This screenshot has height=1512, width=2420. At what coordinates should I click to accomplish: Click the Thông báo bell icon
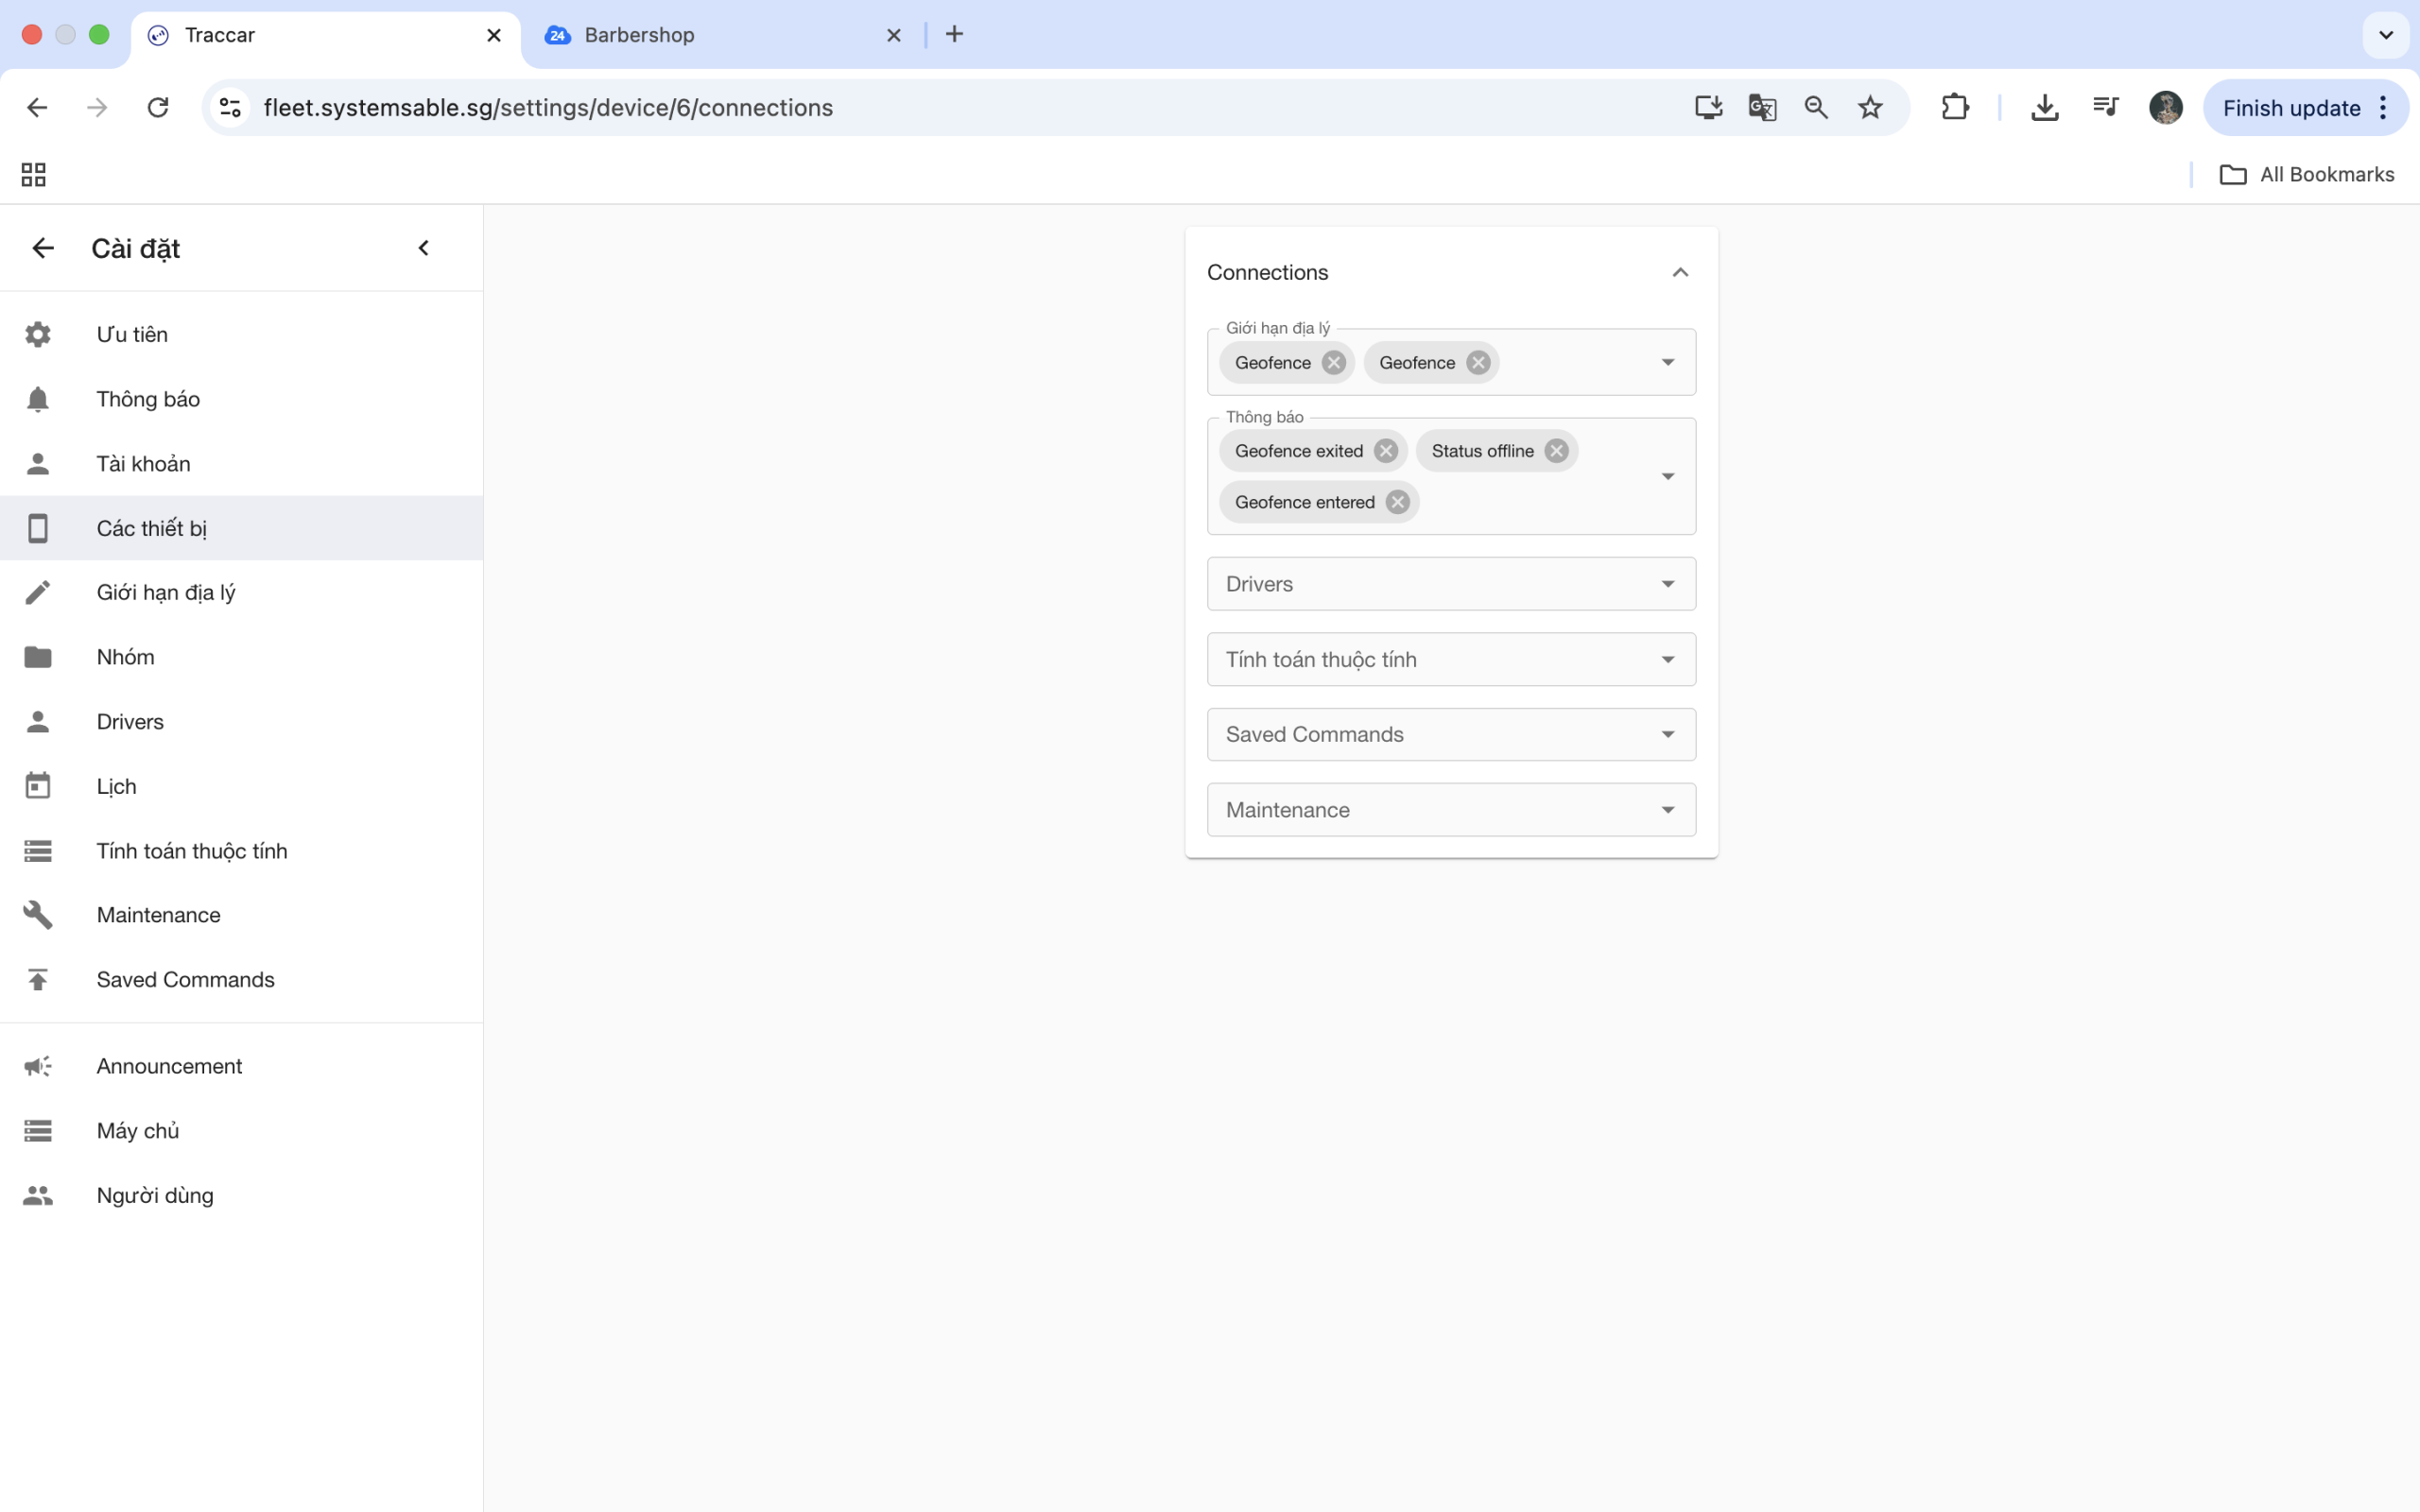pos(38,399)
